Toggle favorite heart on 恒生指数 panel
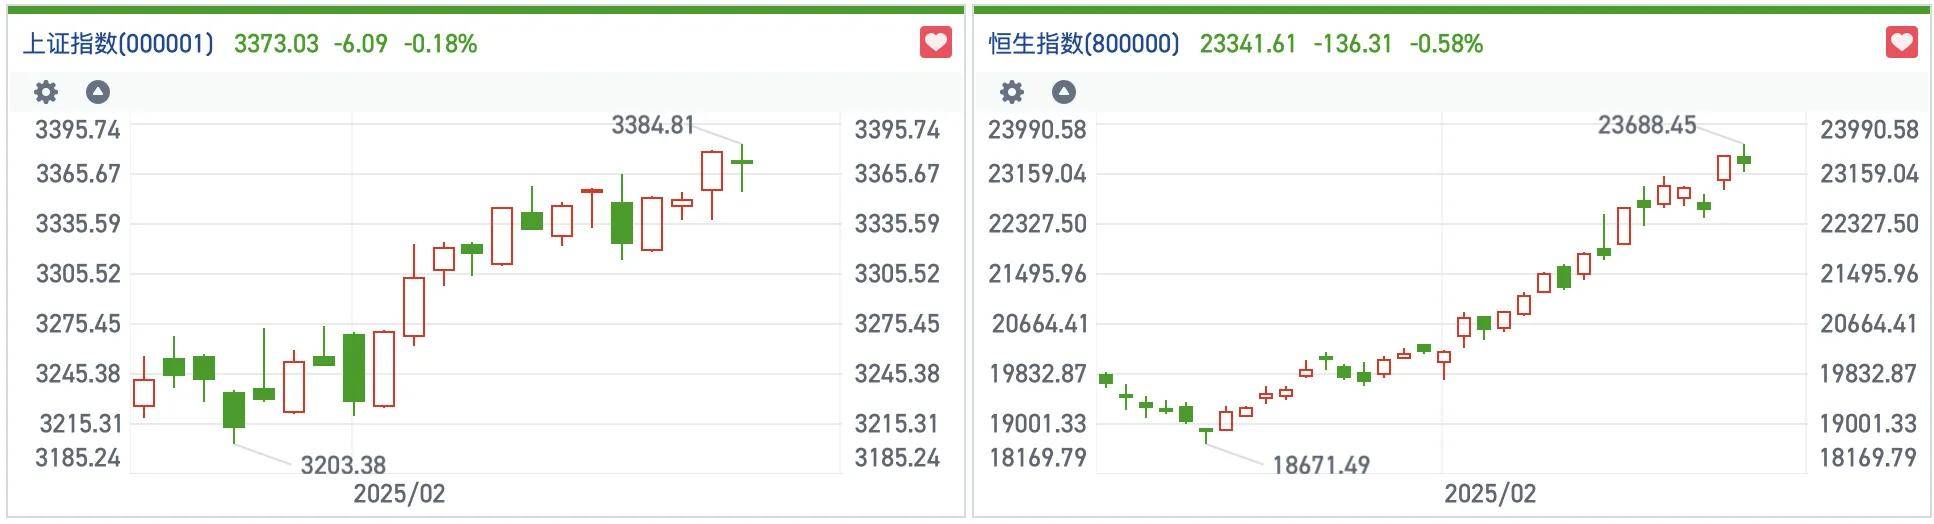This screenshot has height=524, width=1934. tap(1901, 42)
